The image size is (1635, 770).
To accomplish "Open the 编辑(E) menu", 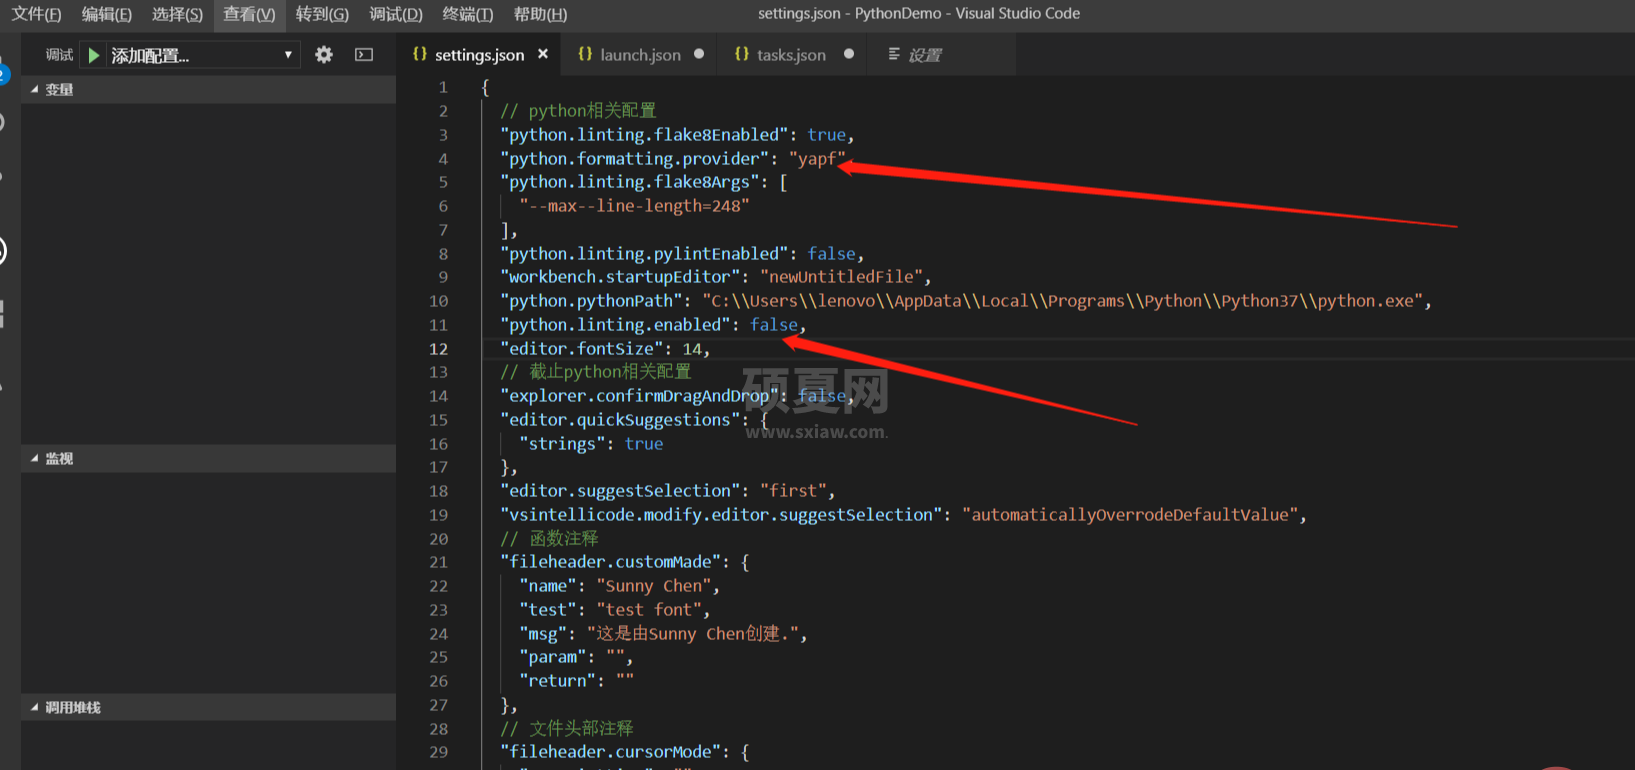I will coord(107,14).
